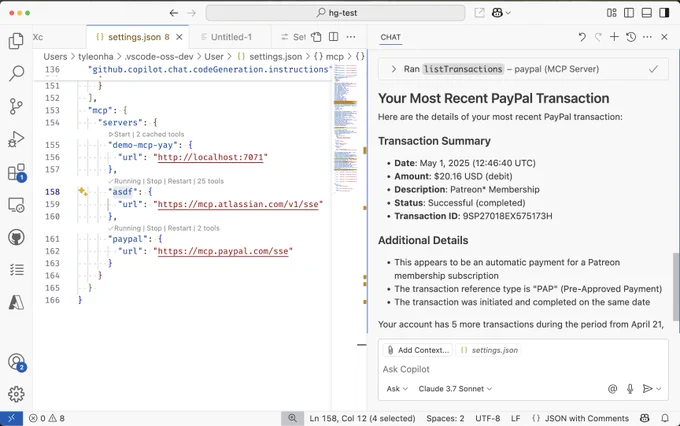Open the list-style Testing view icon
This screenshot has width=680, height=426.
(x=16, y=270)
